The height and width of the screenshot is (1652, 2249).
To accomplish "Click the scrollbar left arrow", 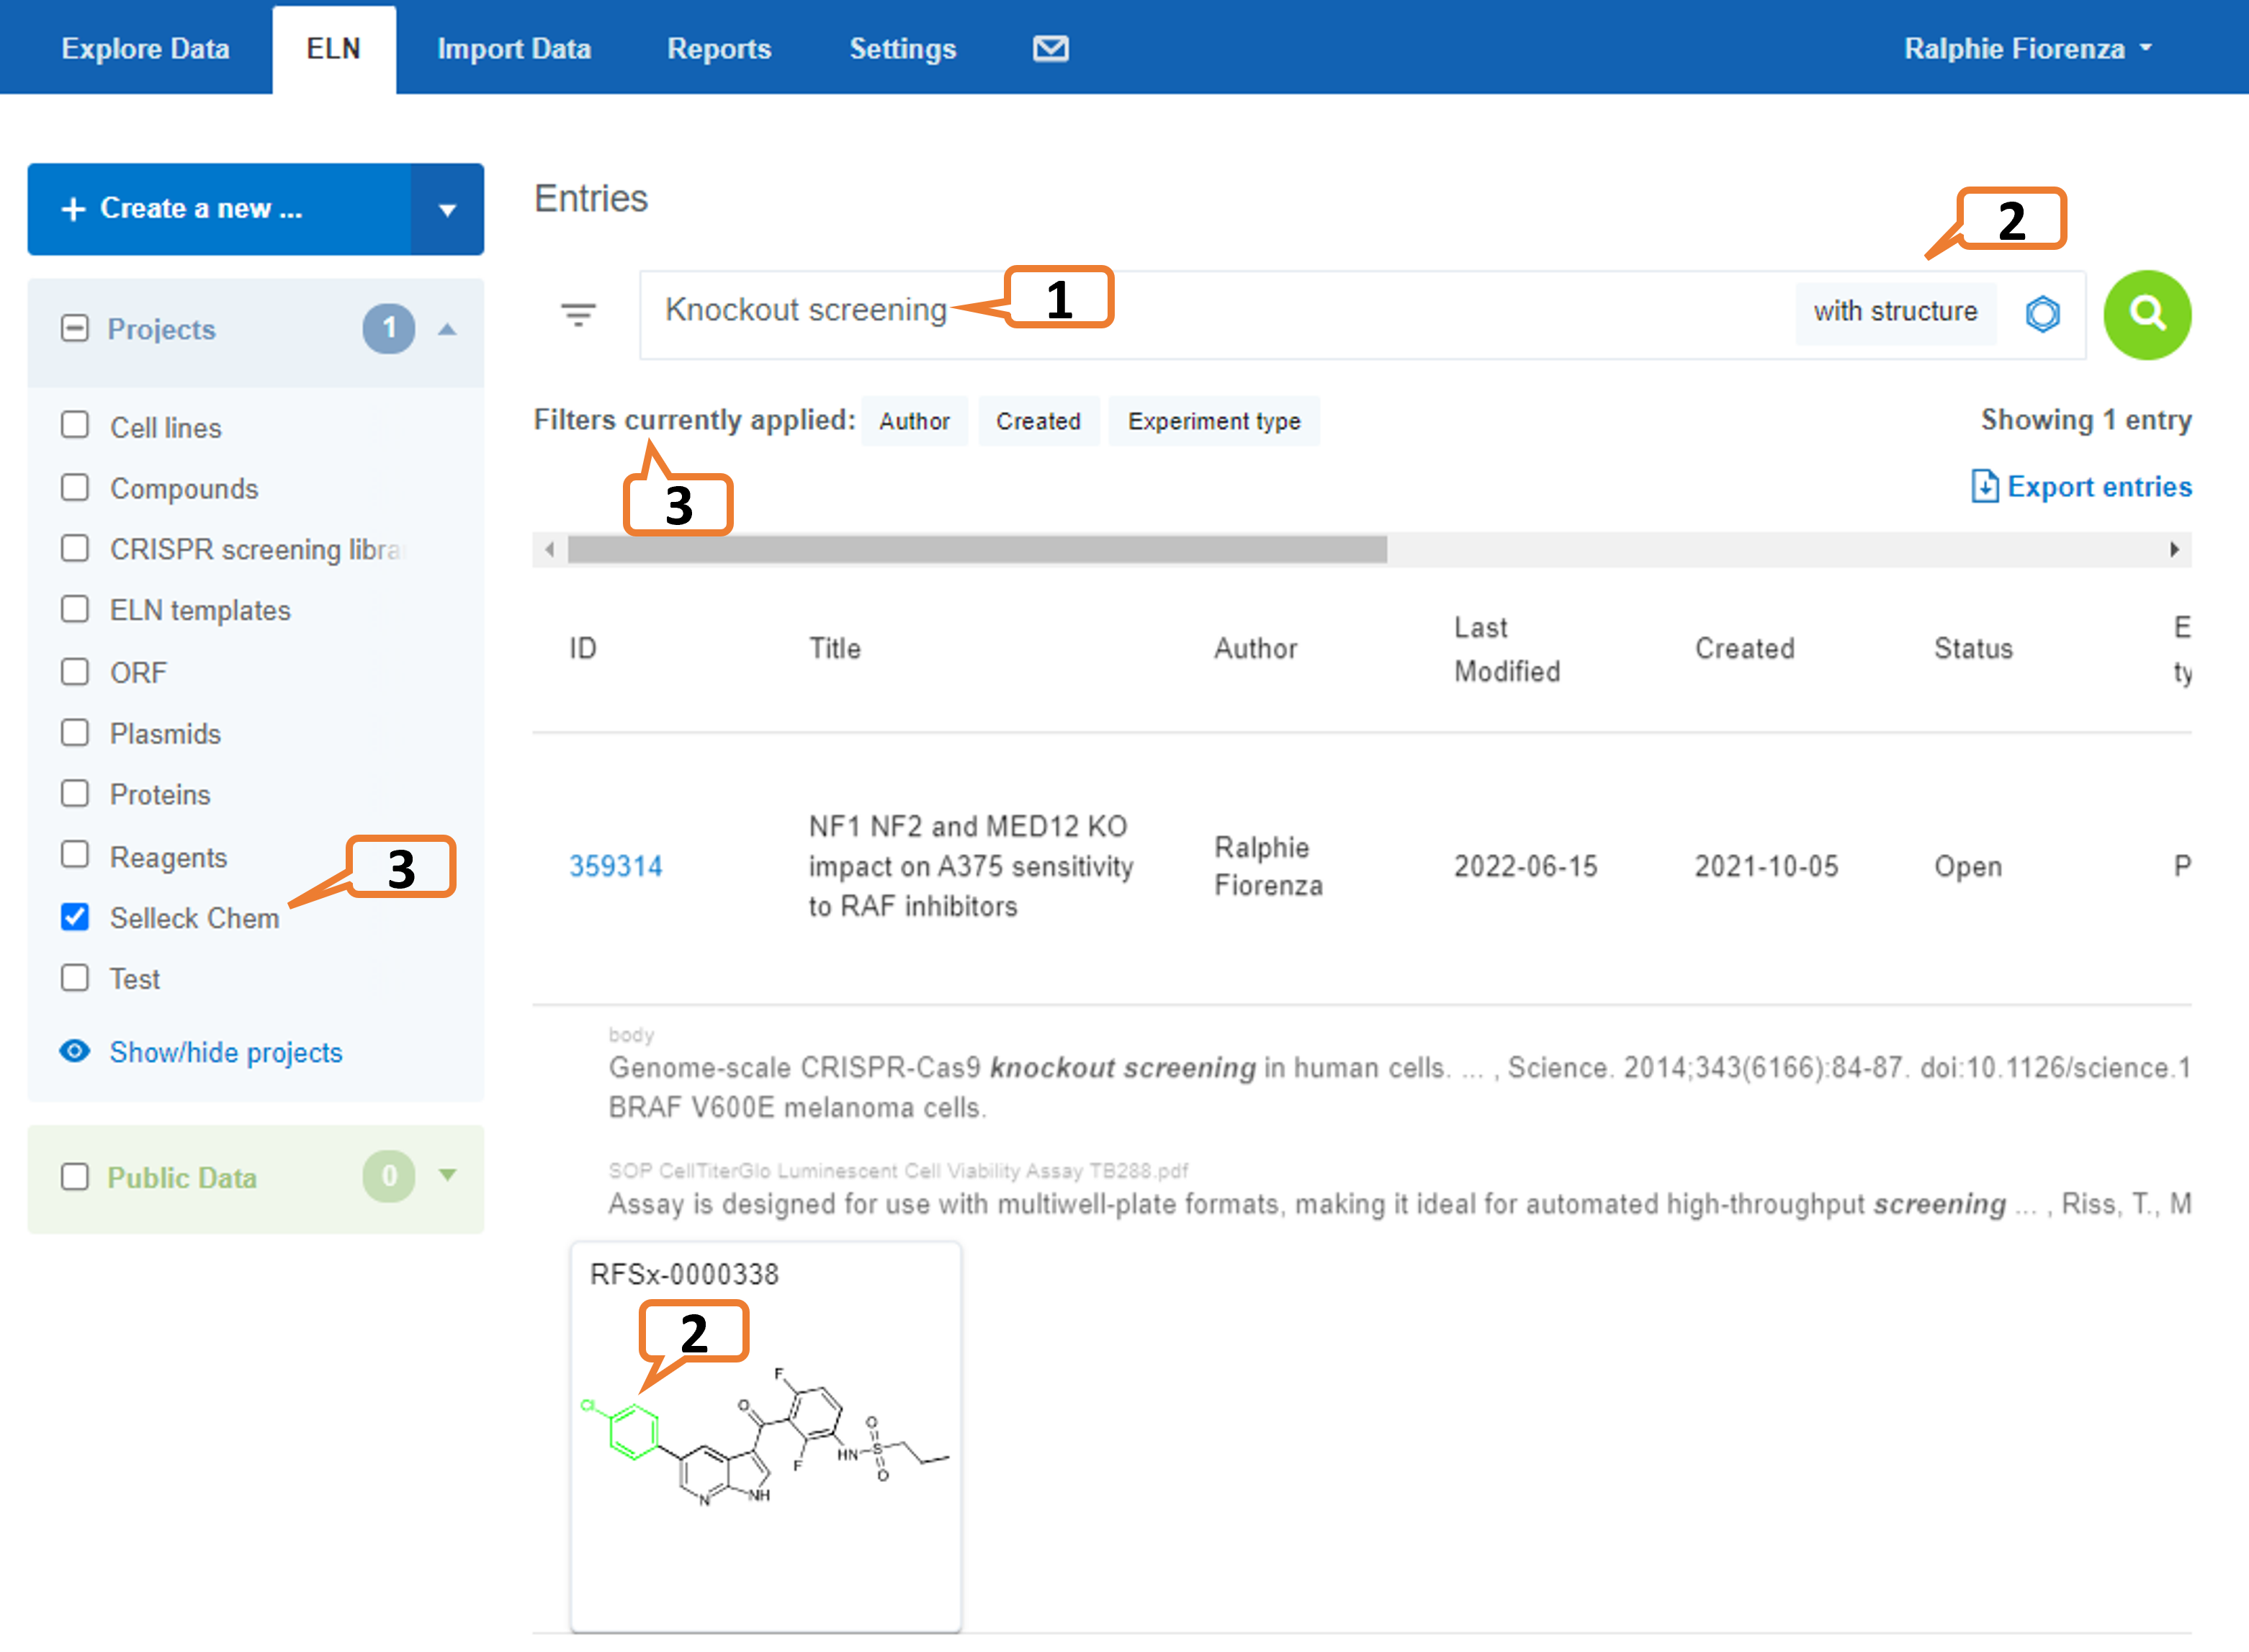I will (549, 549).
